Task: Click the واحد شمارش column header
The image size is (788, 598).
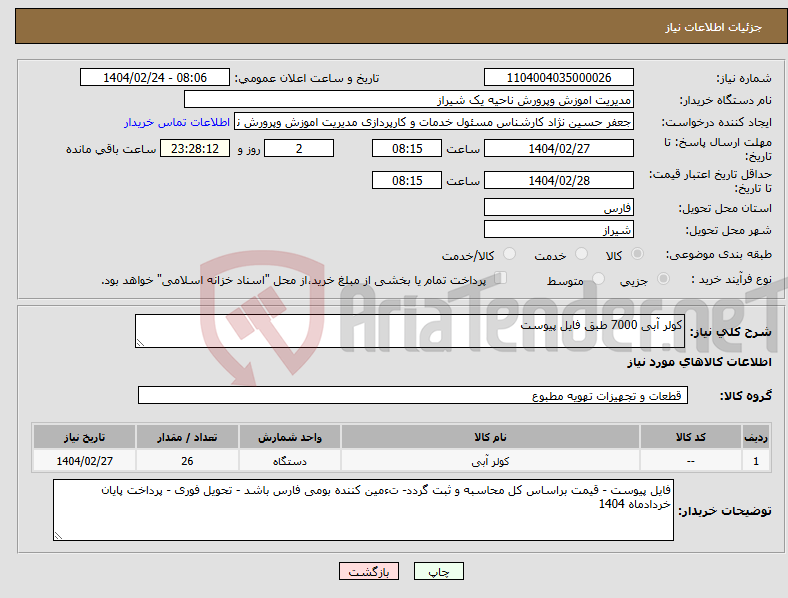Action: [x=289, y=437]
